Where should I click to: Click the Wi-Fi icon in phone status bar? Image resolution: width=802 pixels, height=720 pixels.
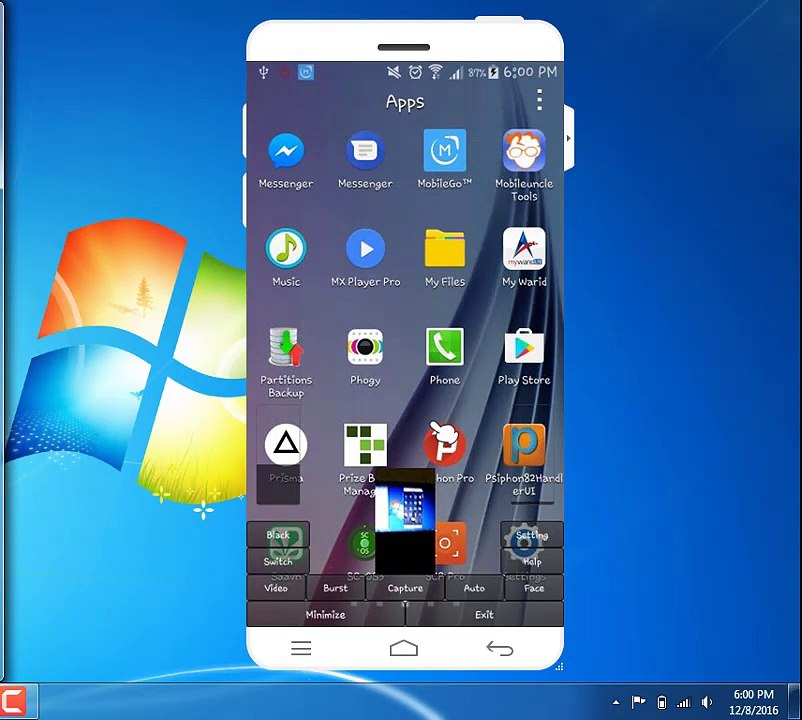[x=435, y=72]
